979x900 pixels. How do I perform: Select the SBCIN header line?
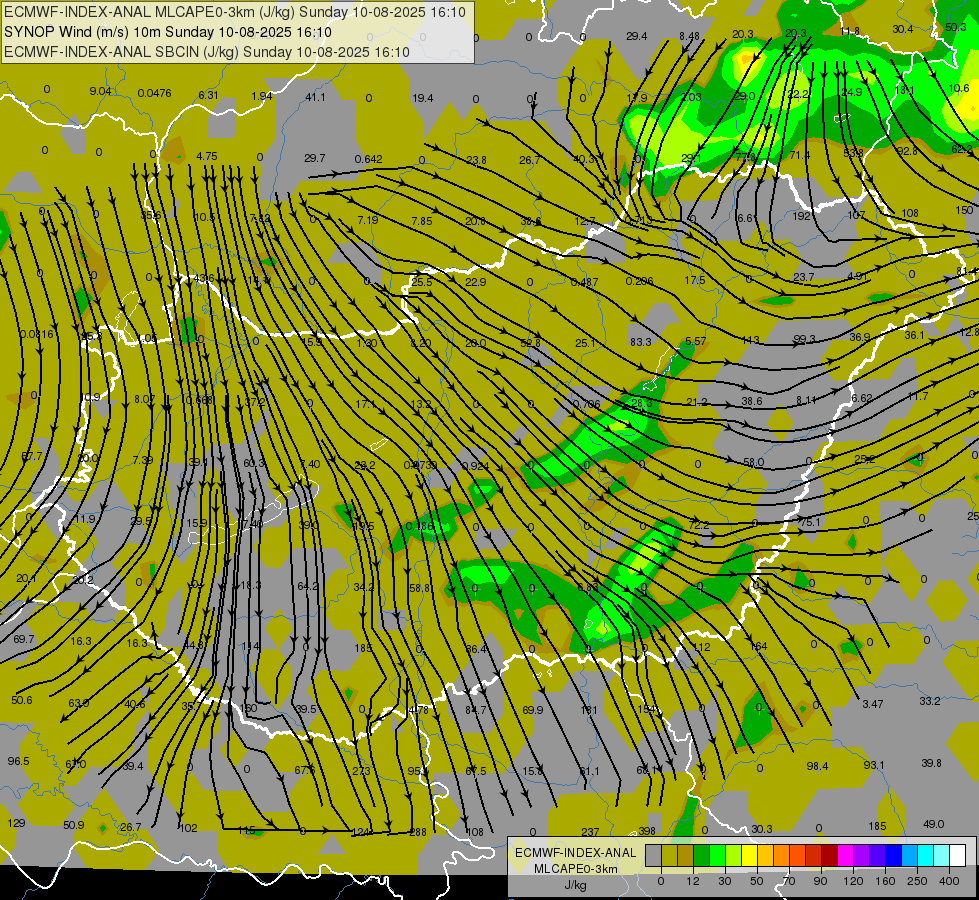pyautogui.click(x=207, y=52)
